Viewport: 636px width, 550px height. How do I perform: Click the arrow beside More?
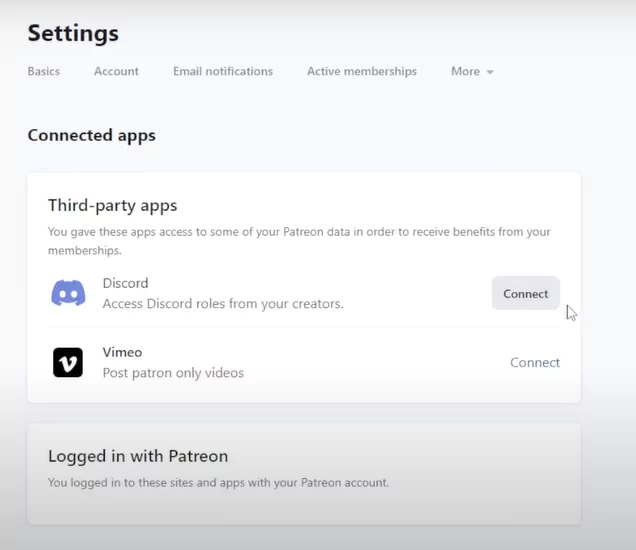click(x=490, y=72)
